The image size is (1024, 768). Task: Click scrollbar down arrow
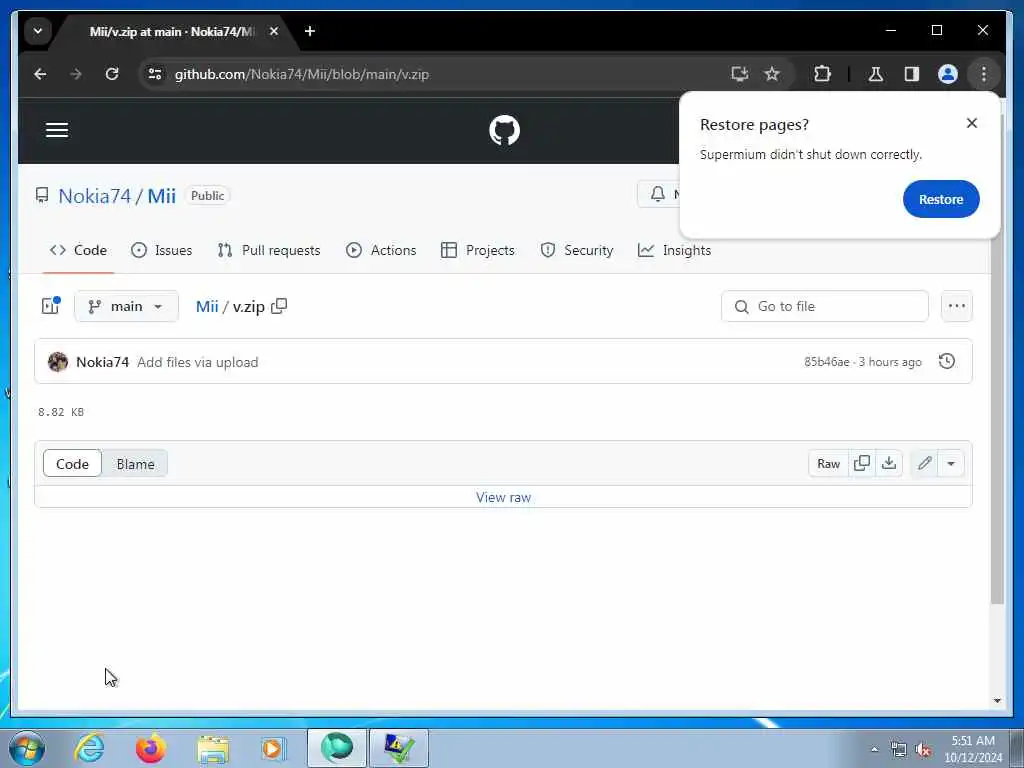[997, 701]
